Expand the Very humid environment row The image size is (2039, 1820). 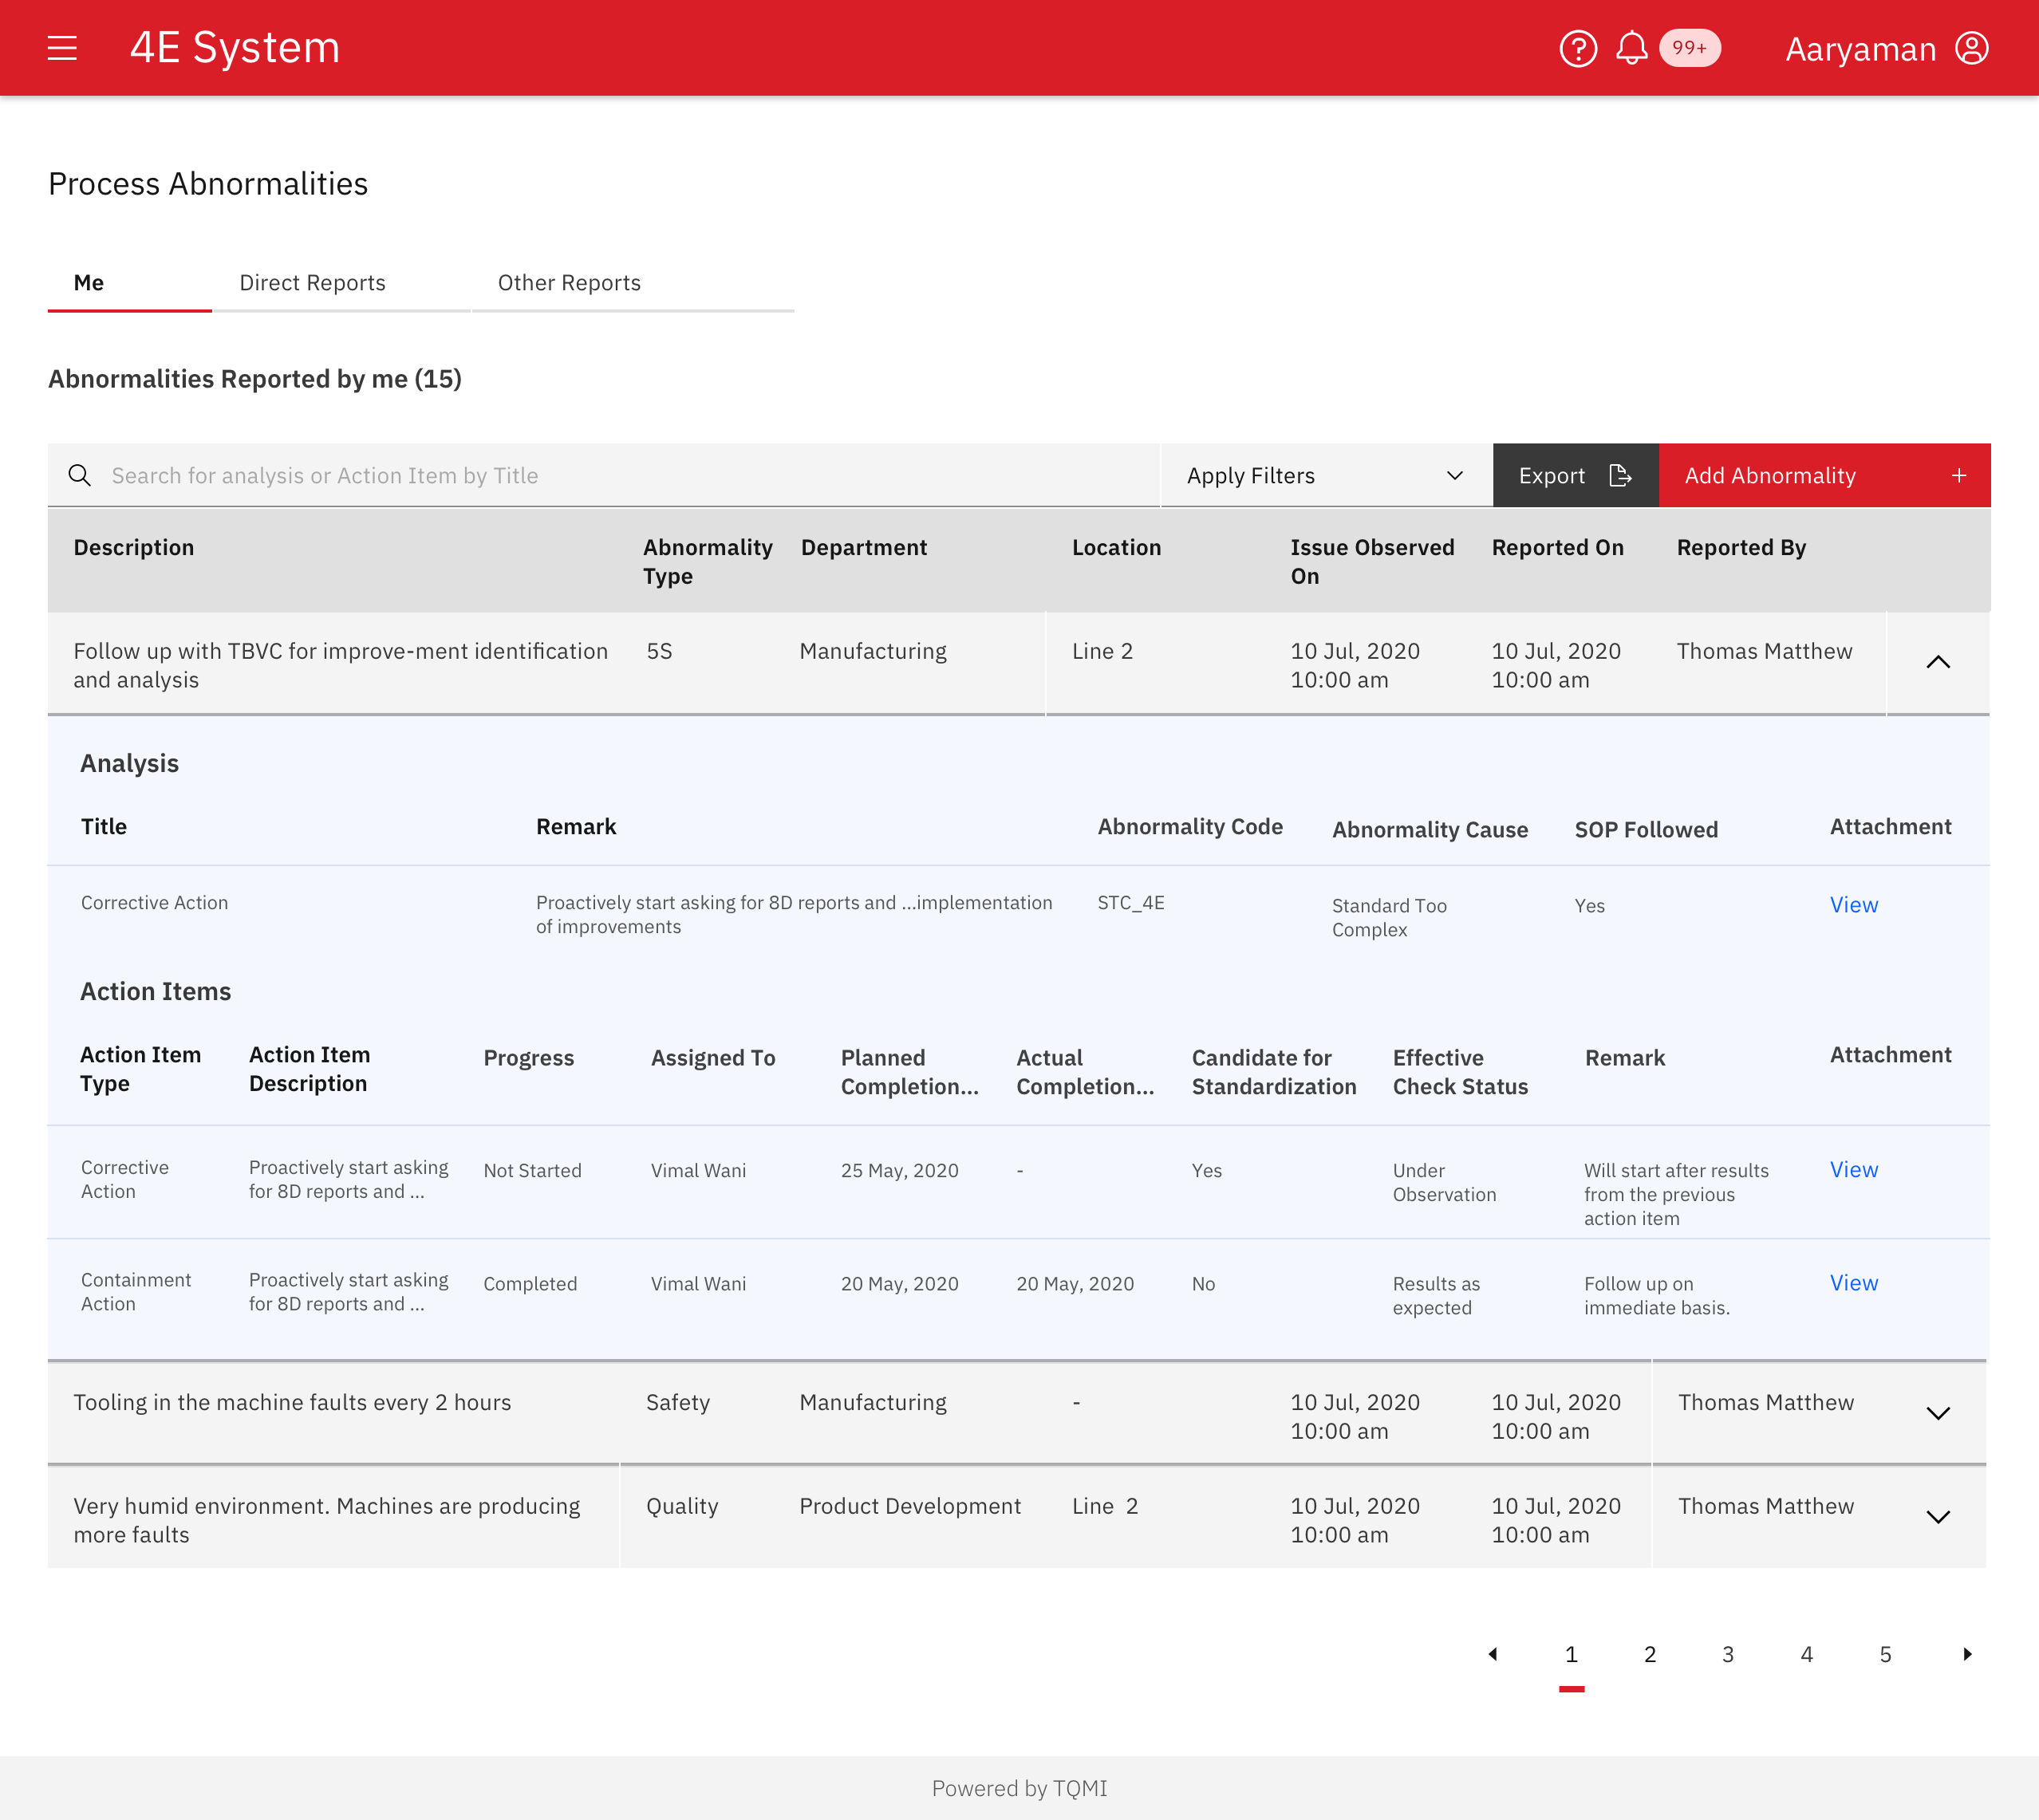click(x=1937, y=1517)
